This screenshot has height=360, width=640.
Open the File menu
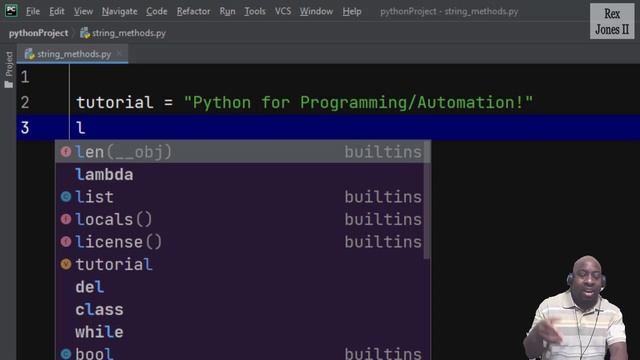tap(33, 11)
